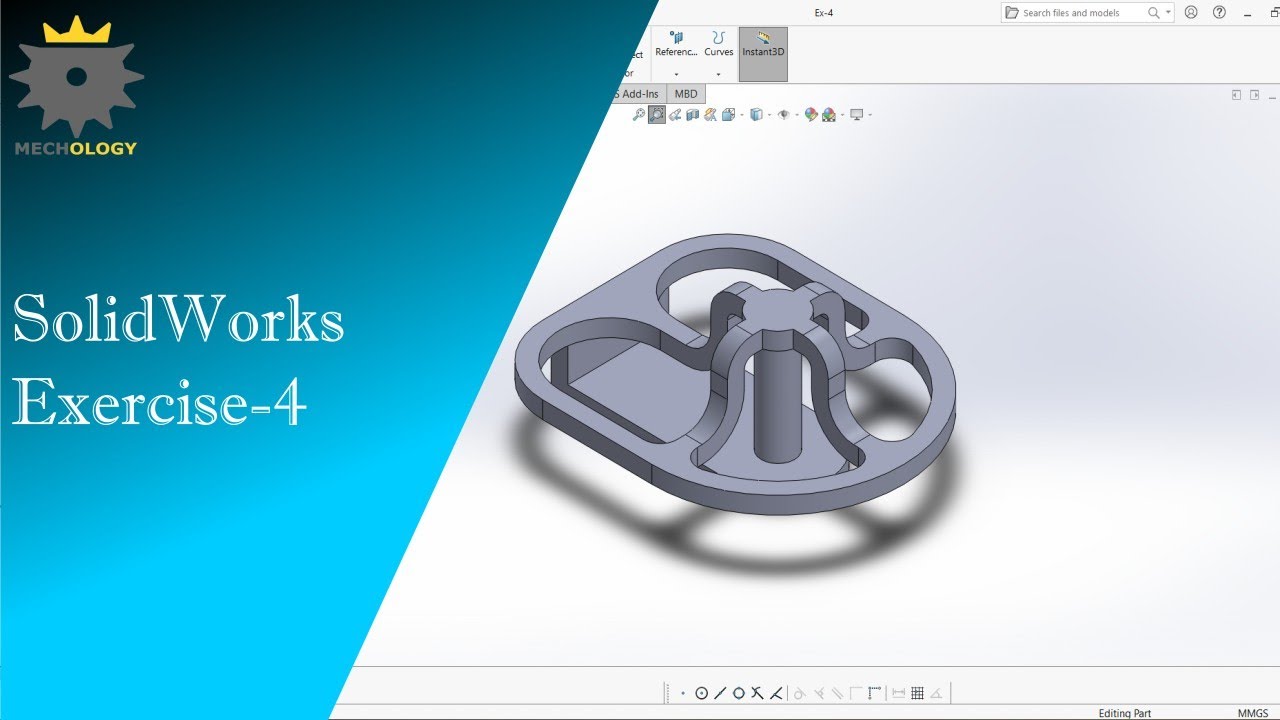Click the Dynamic Annotation Views icon

click(x=710, y=114)
